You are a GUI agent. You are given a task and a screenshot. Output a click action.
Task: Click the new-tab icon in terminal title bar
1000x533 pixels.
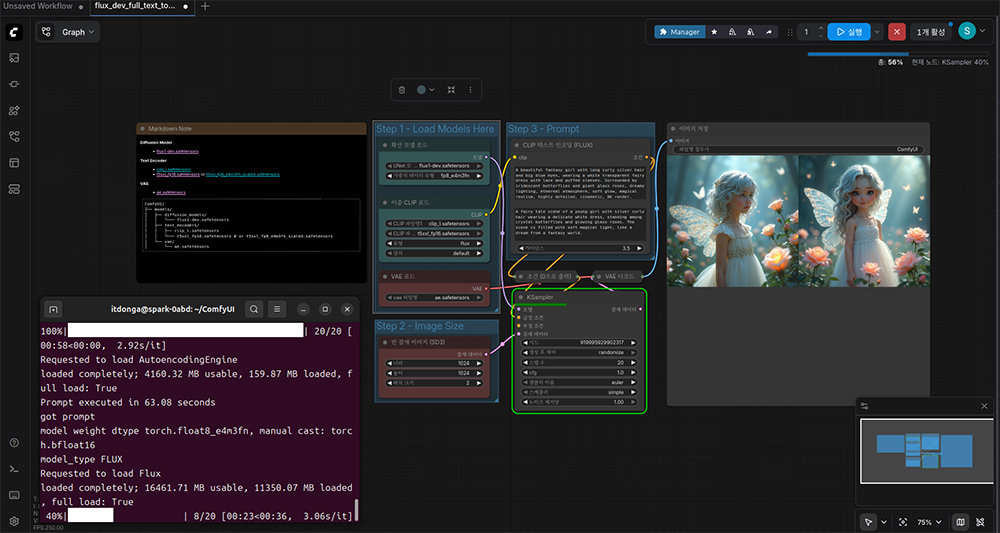click(54, 309)
